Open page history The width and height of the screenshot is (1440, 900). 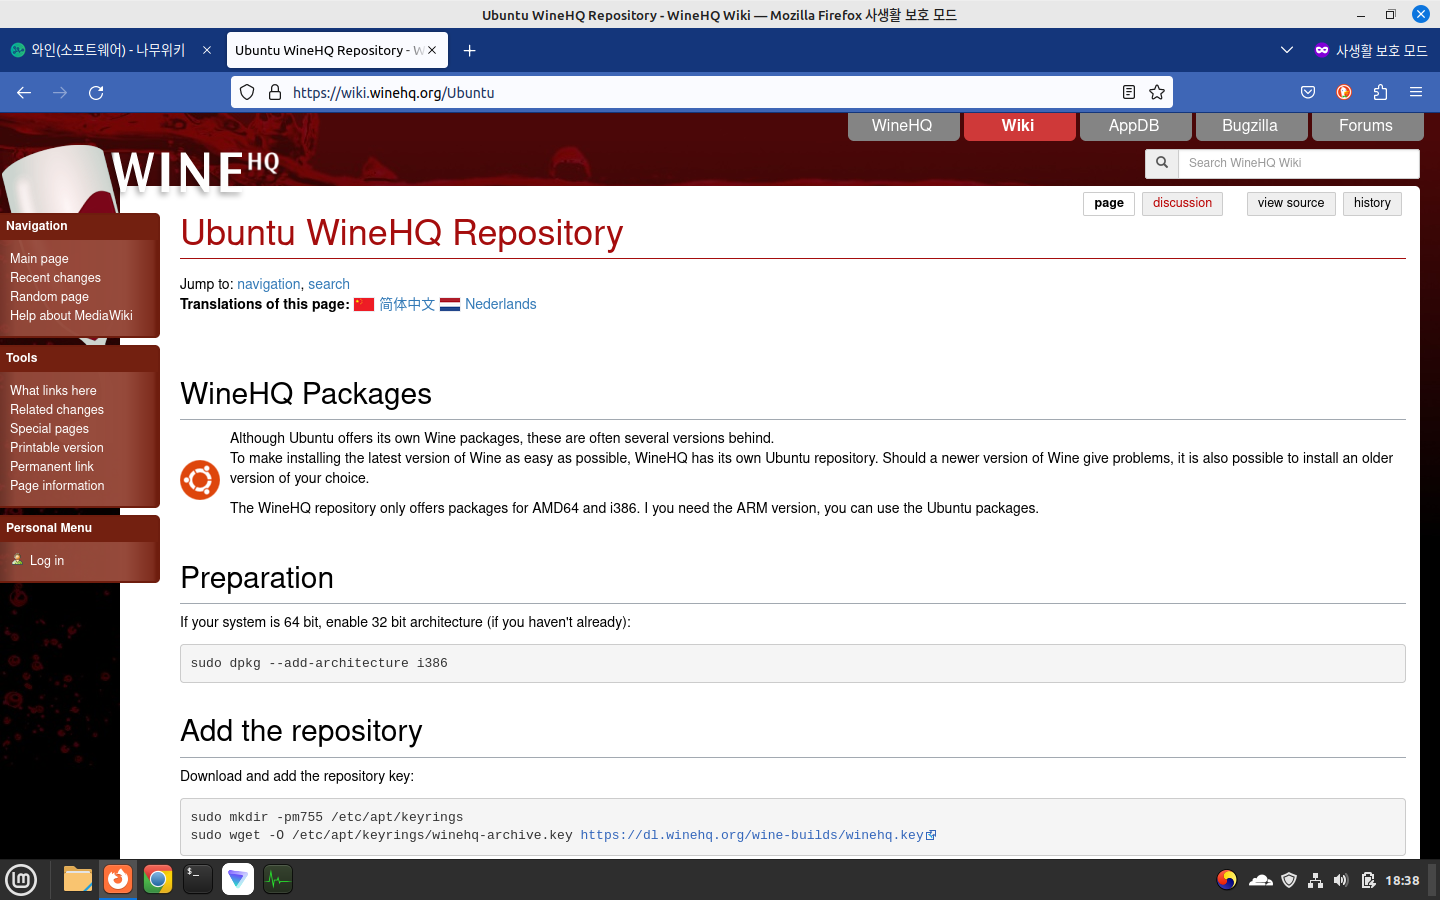pos(1372,203)
